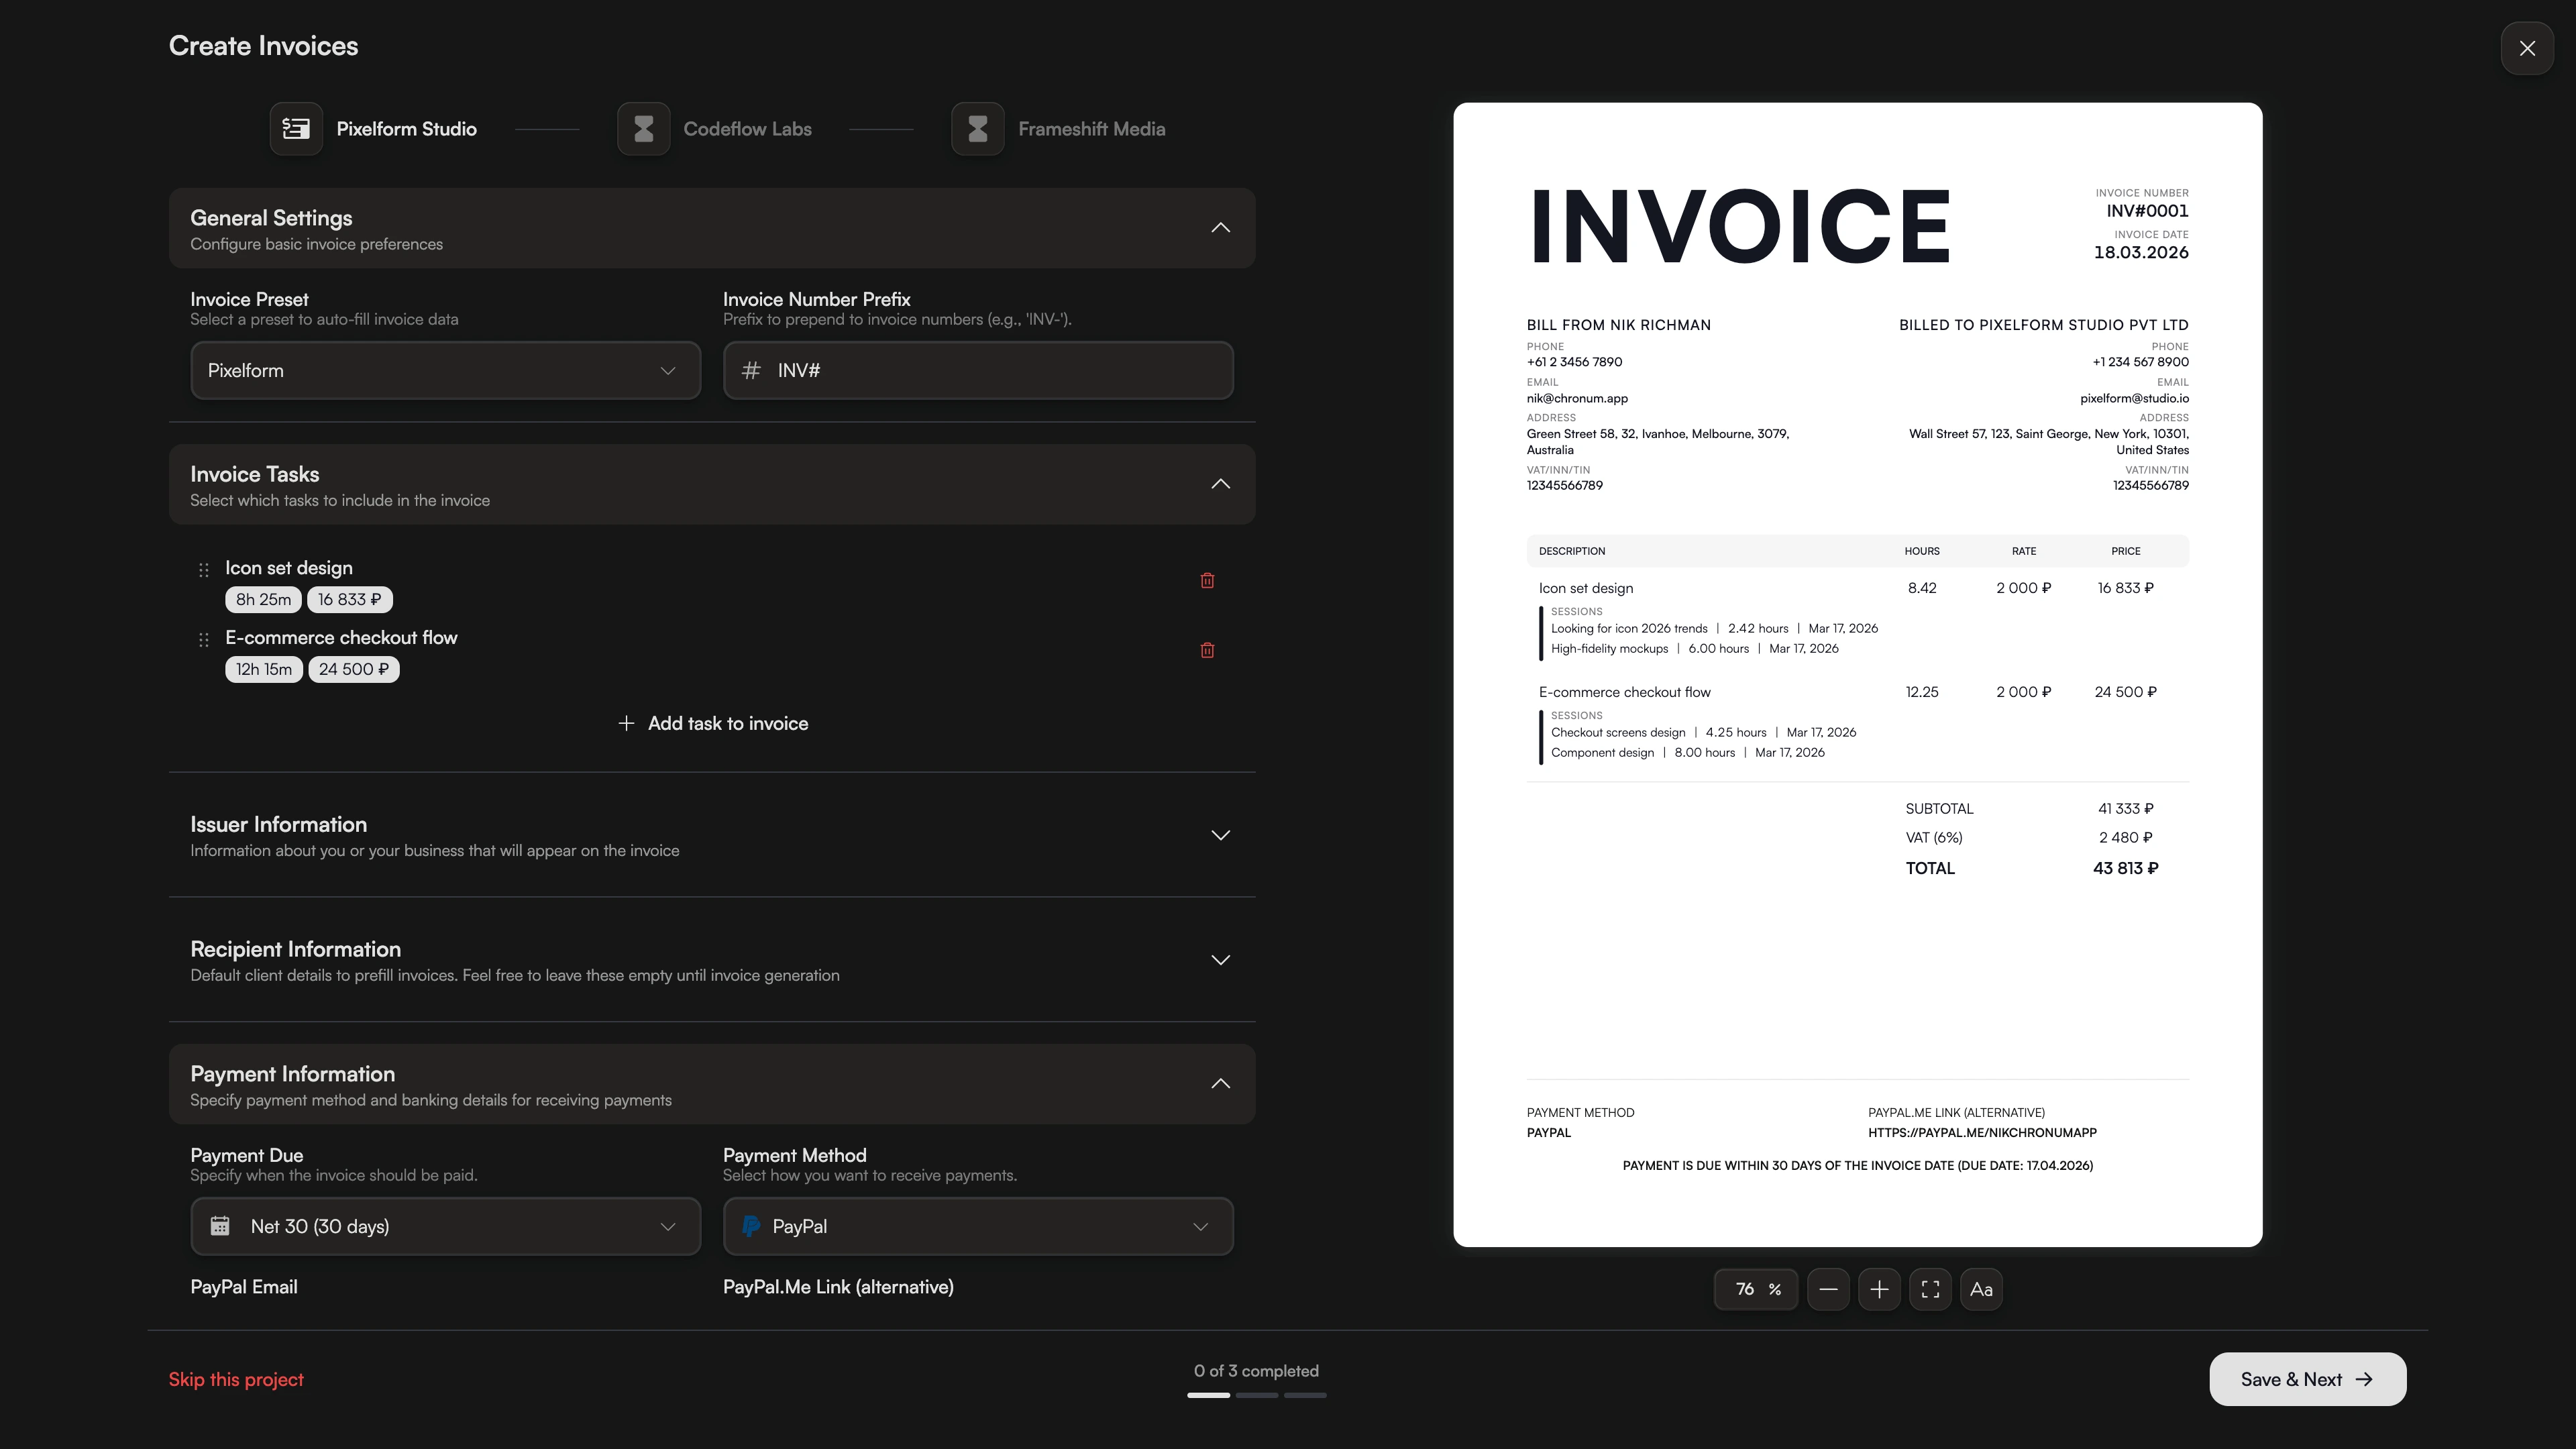Zoom in on the invoice preview
The image size is (2576, 1449).
pyautogui.click(x=1879, y=1289)
